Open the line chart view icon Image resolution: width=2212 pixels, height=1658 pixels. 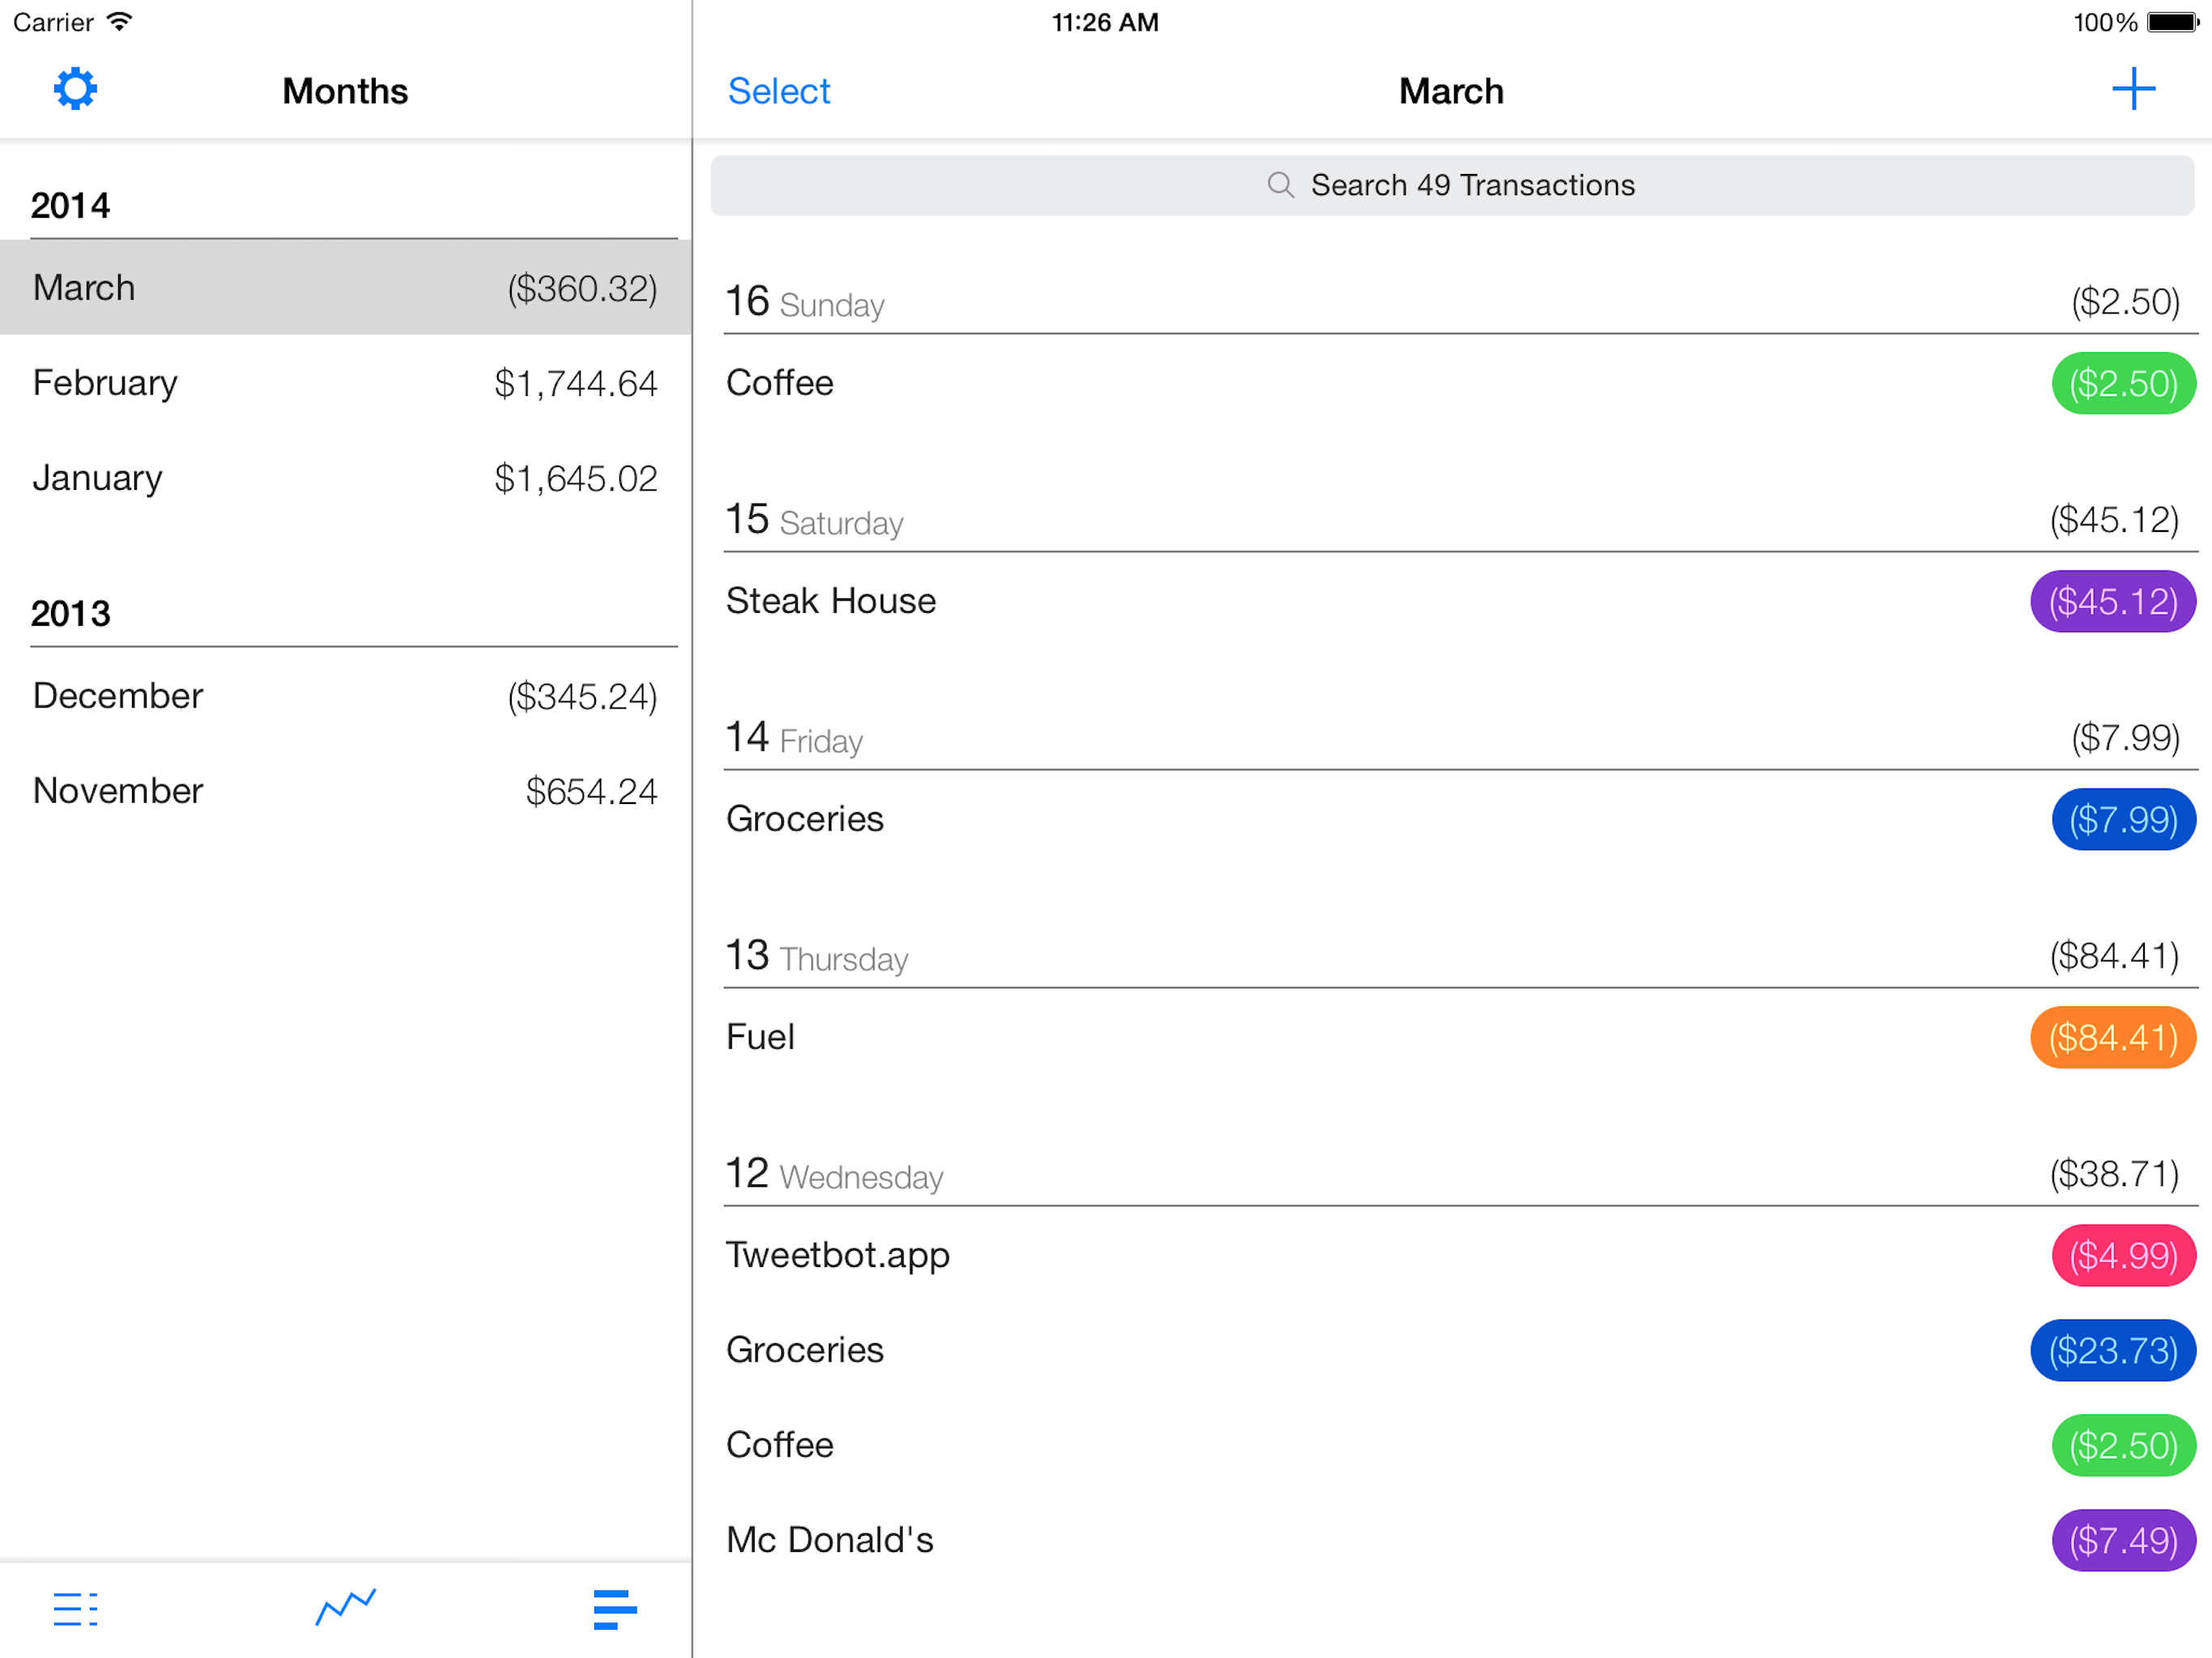tap(345, 1607)
